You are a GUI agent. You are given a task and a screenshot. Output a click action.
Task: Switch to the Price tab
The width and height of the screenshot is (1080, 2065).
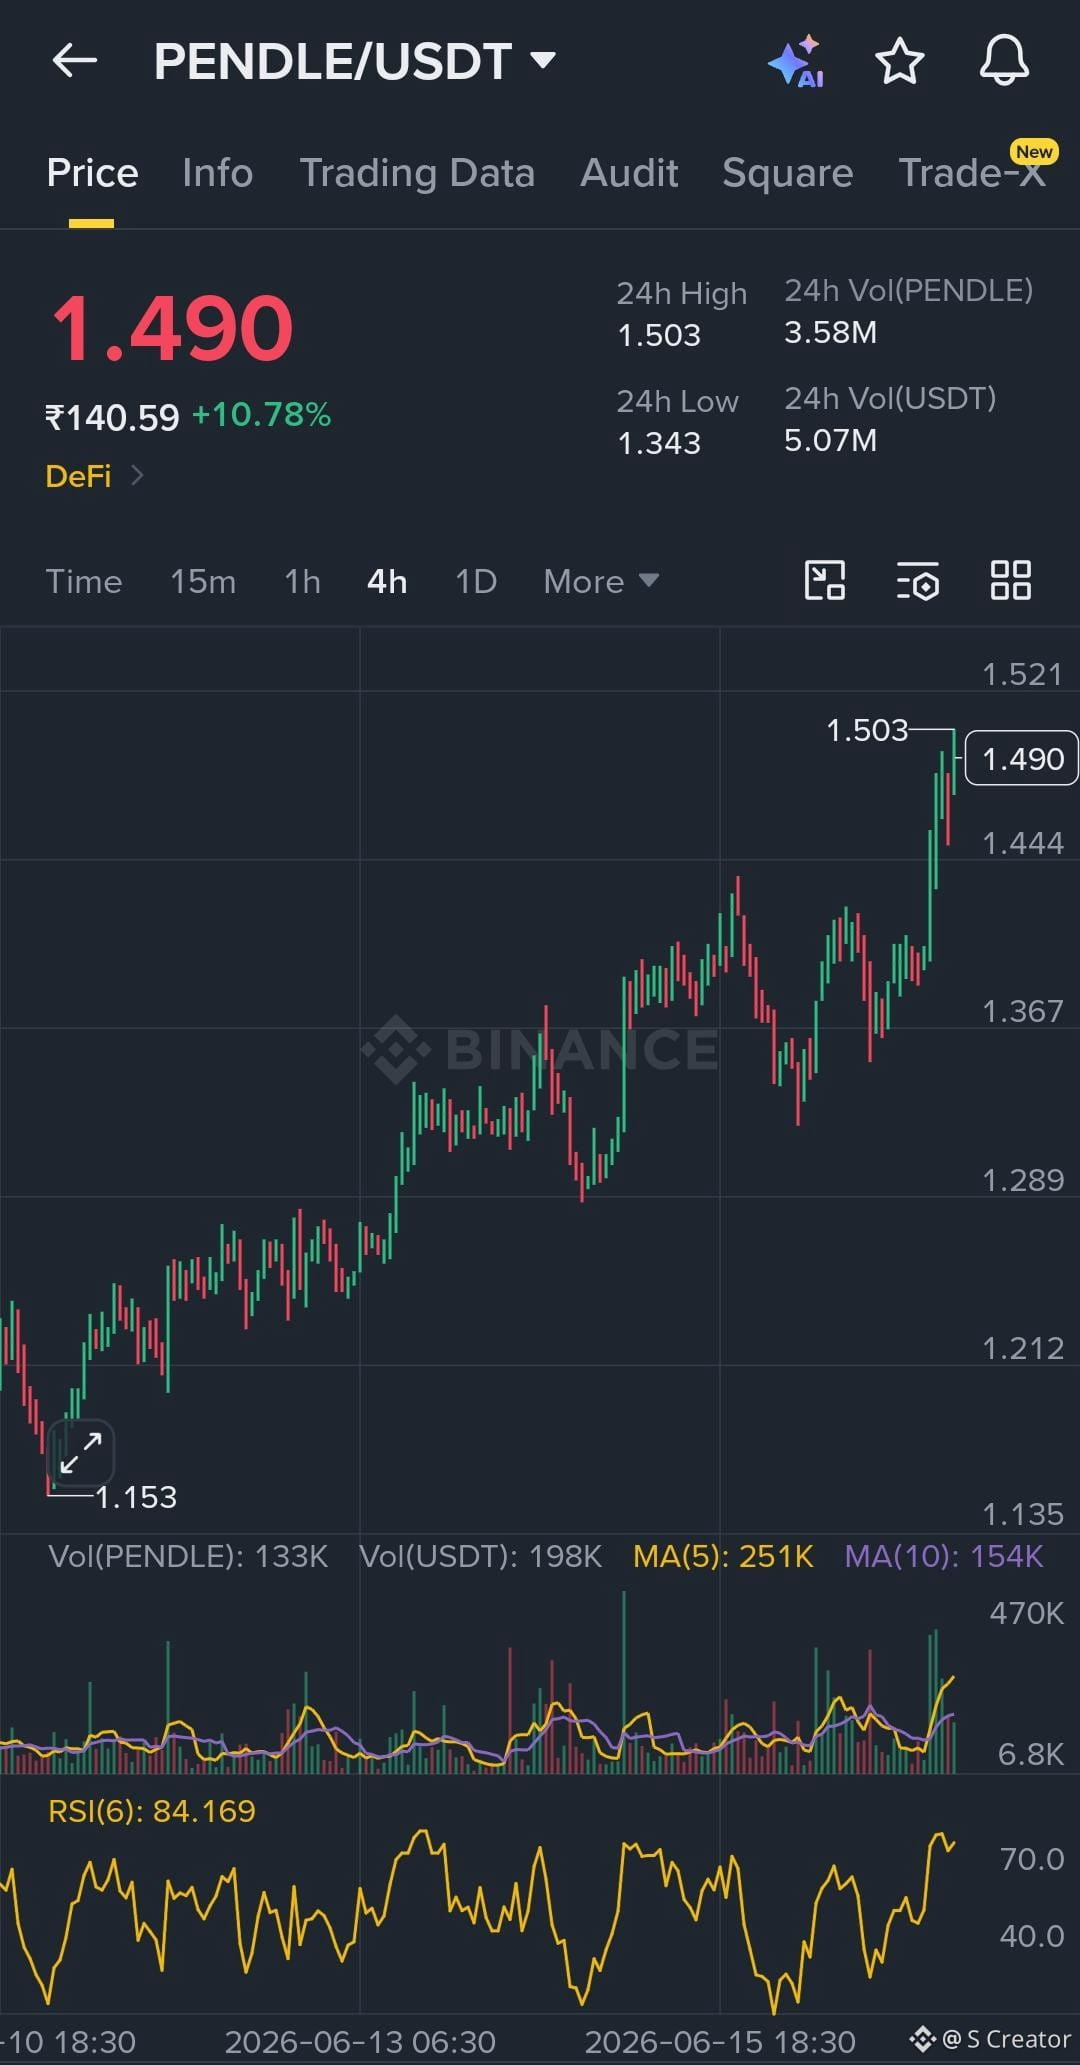92,173
